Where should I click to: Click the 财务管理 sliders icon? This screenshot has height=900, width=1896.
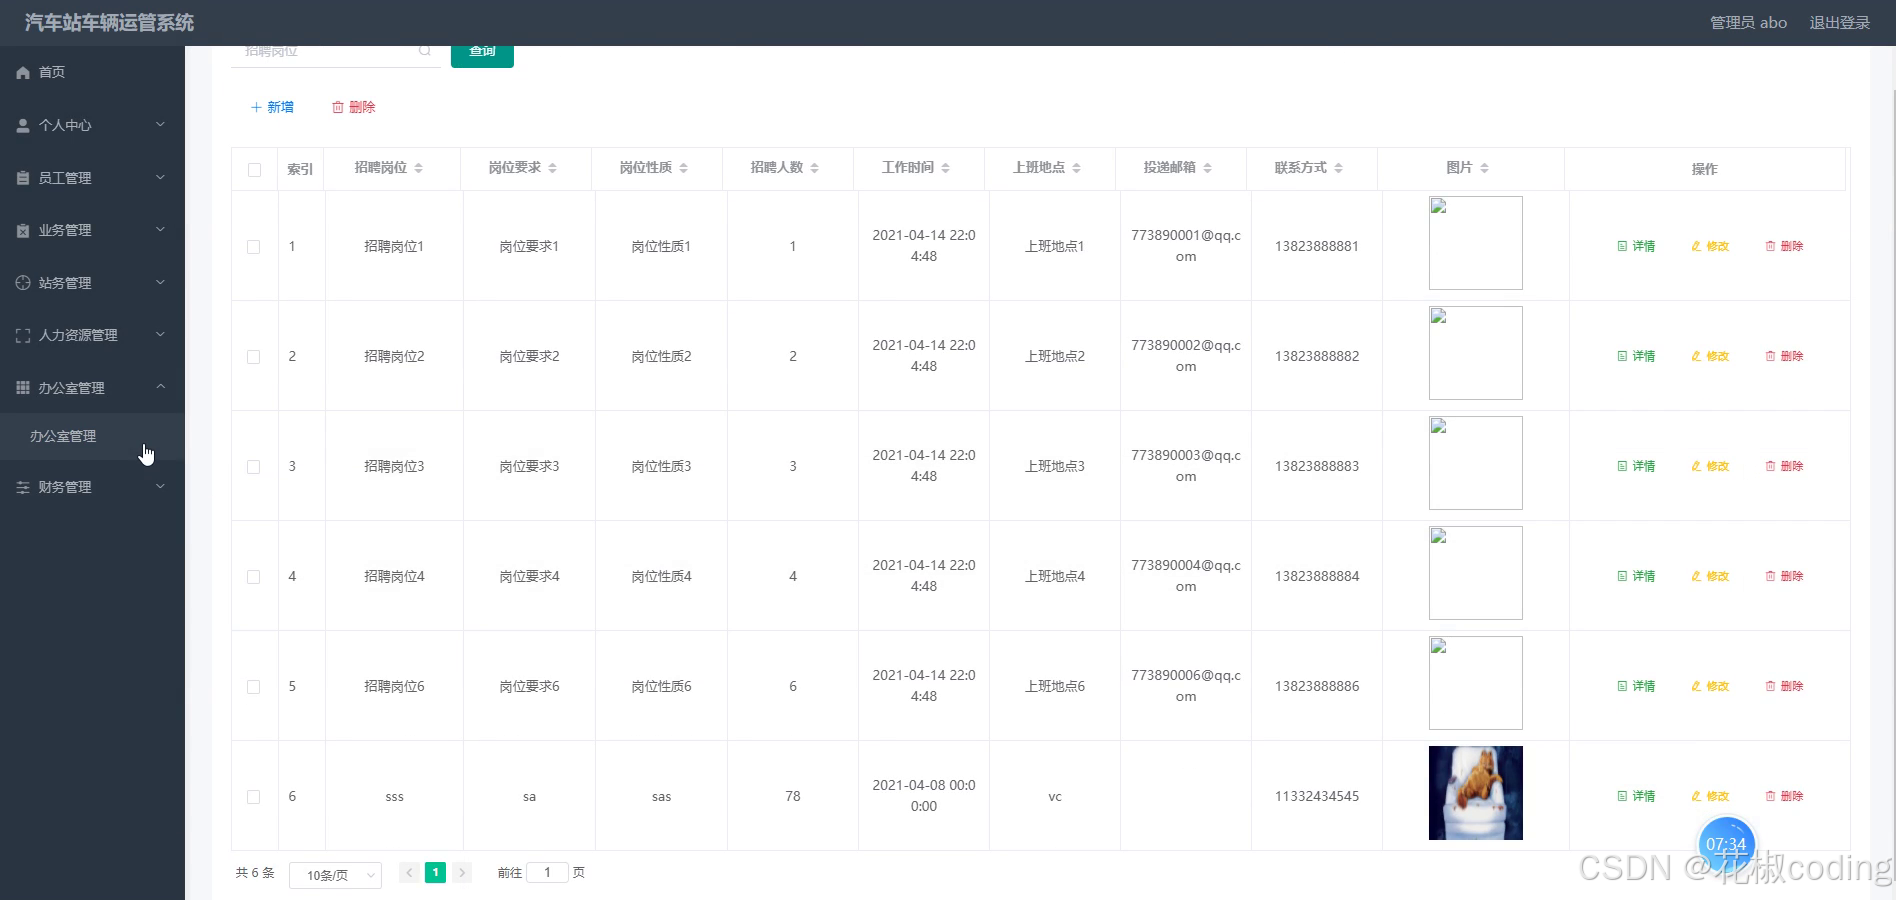coord(23,487)
